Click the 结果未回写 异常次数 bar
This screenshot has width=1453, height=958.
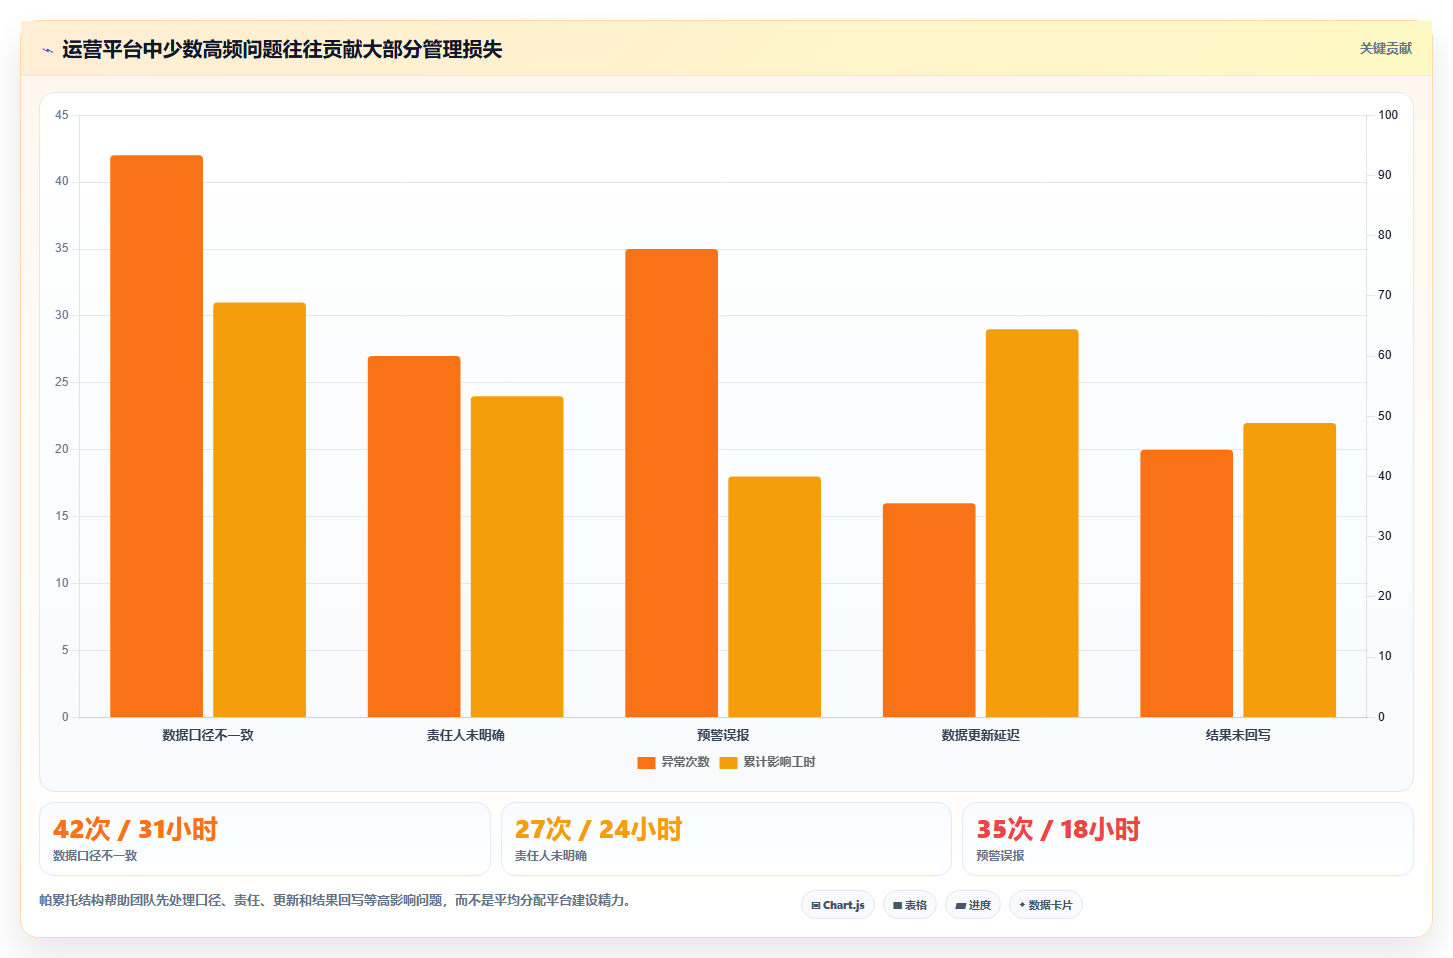tap(1186, 583)
